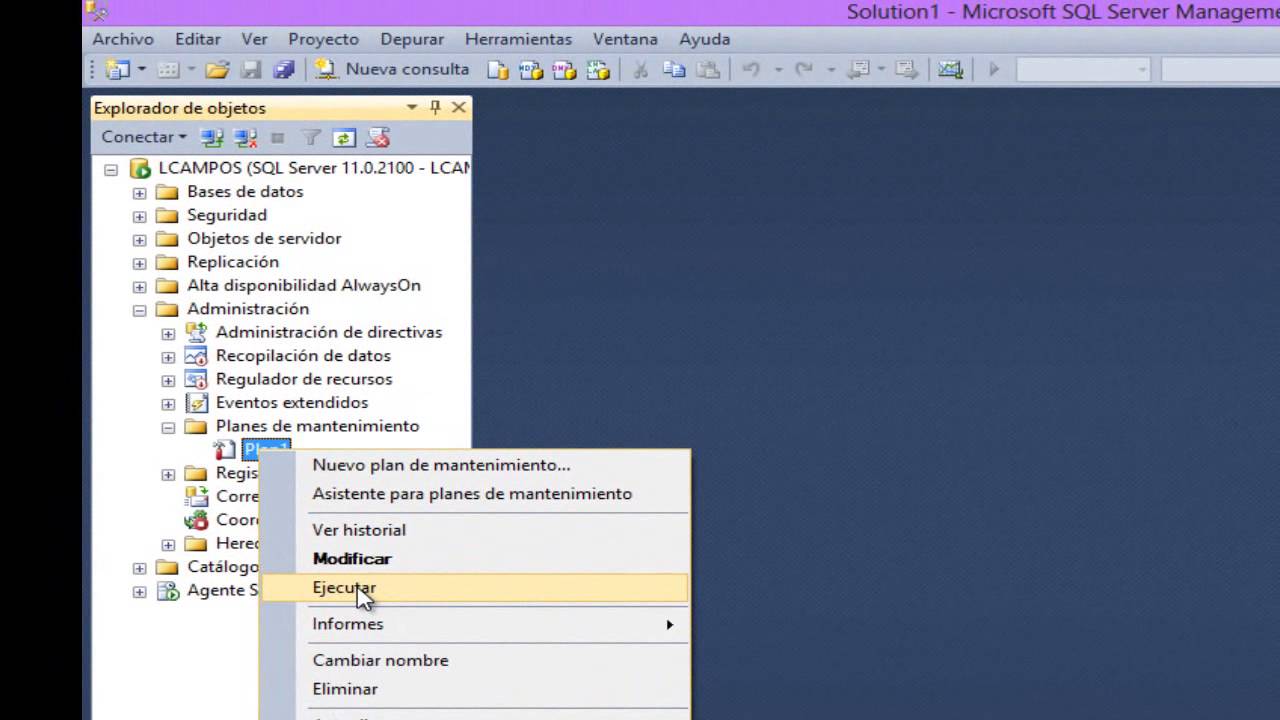Click the Save All icon
1280x720 pixels.
[285, 69]
